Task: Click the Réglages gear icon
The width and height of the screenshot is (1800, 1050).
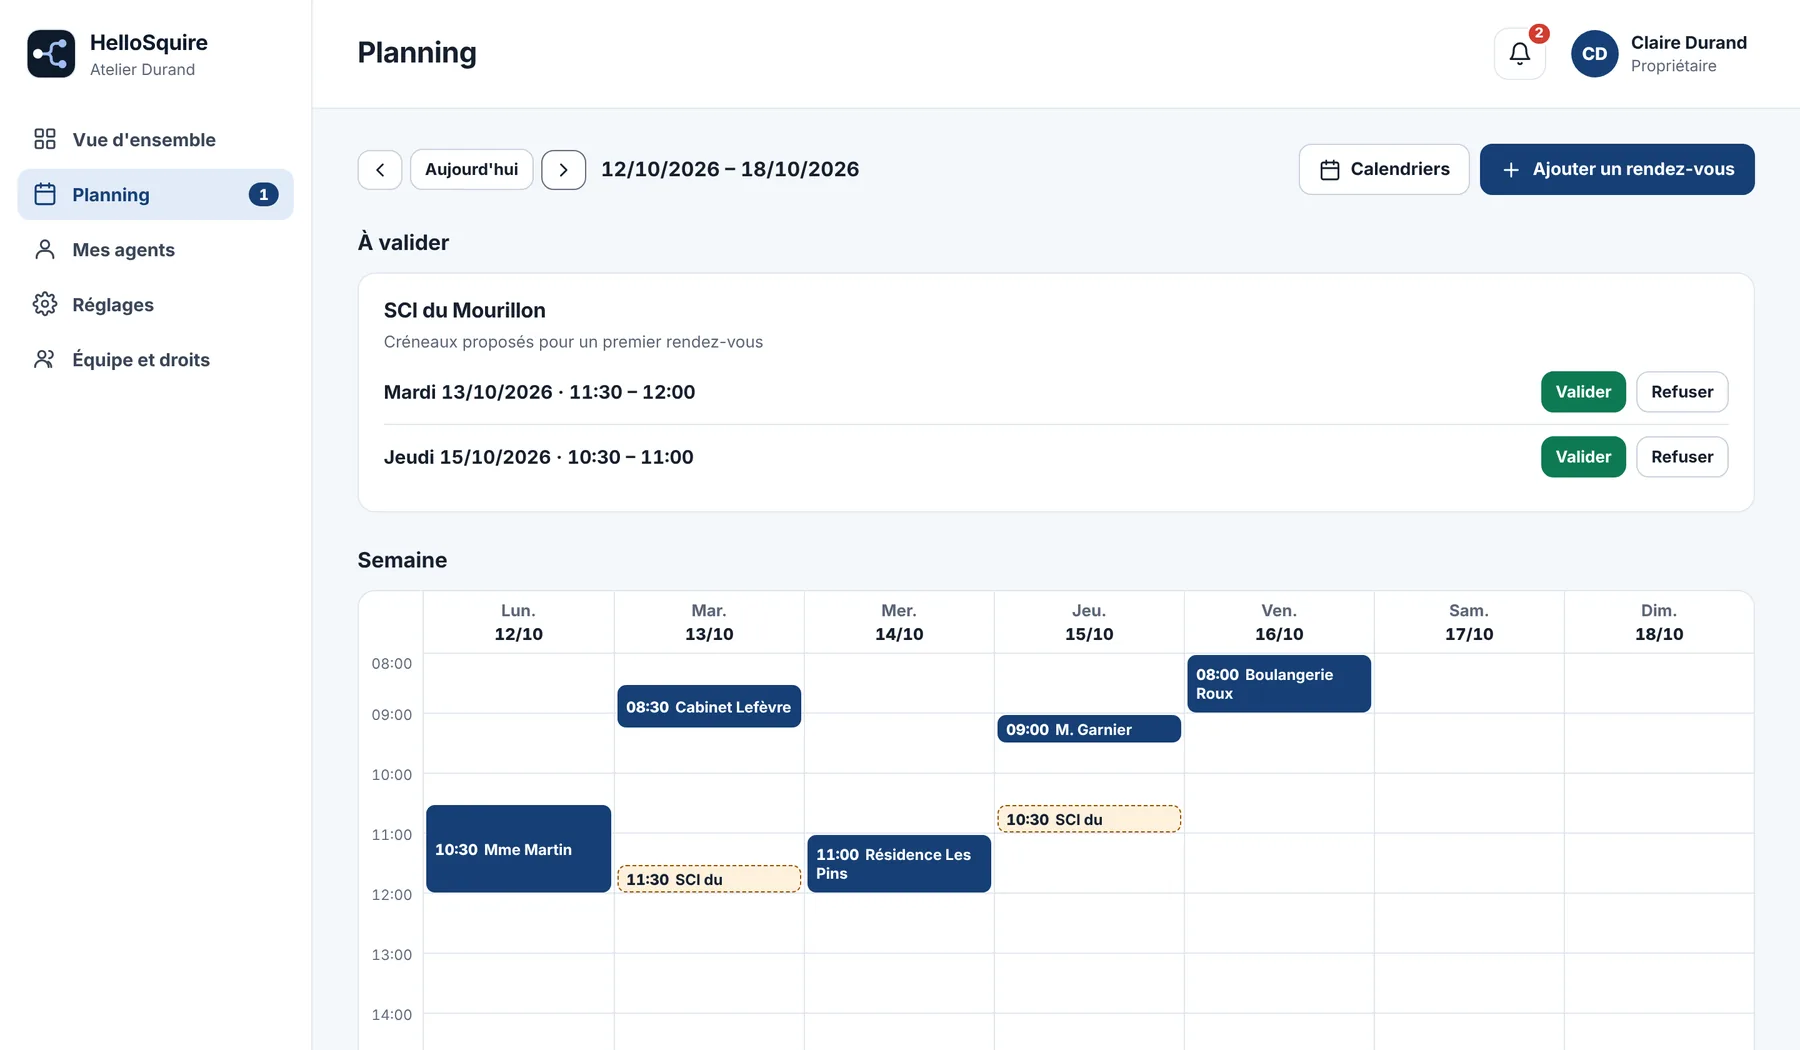Action: click(x=45, y=304)
